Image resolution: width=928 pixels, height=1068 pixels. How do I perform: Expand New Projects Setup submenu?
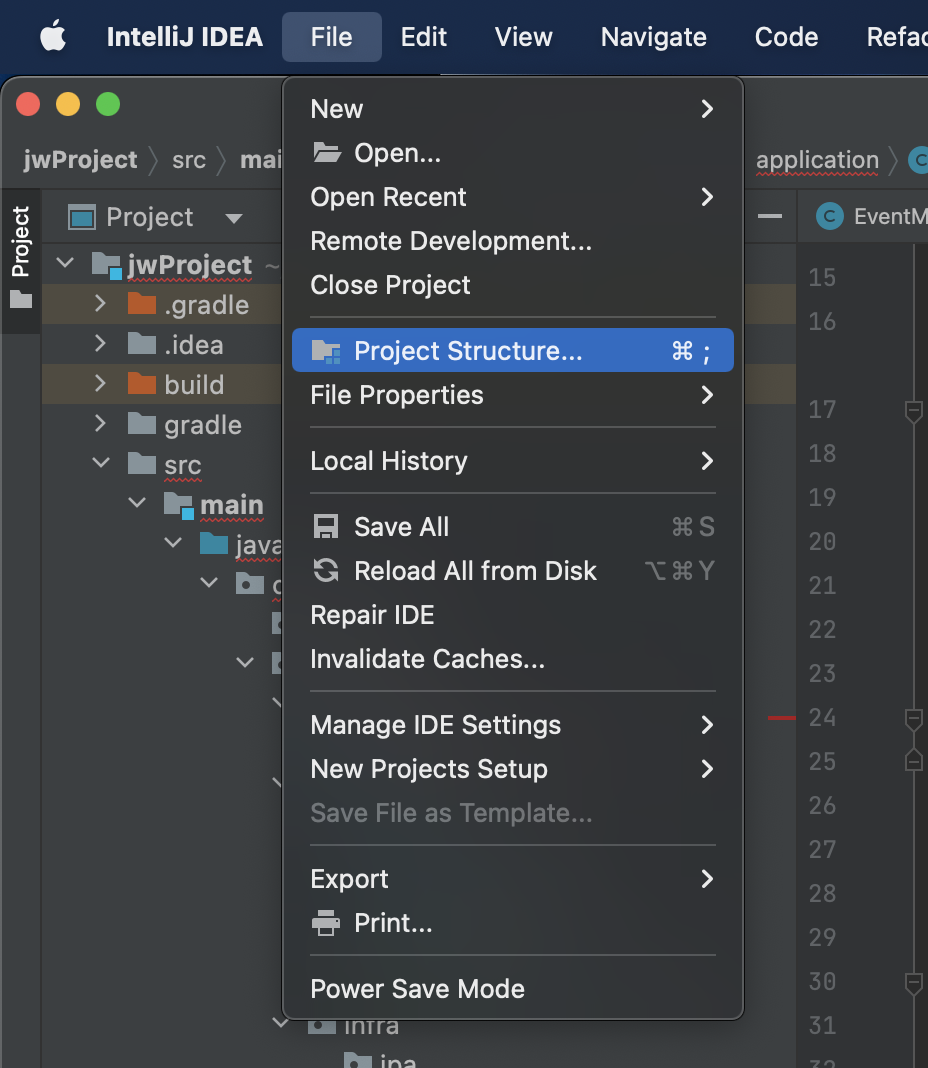512,769
